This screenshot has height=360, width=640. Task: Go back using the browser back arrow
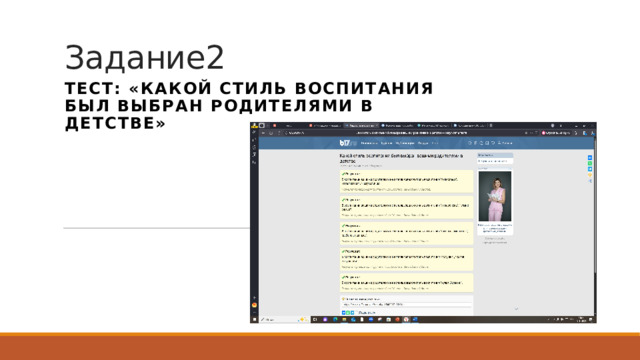[263, 133]
